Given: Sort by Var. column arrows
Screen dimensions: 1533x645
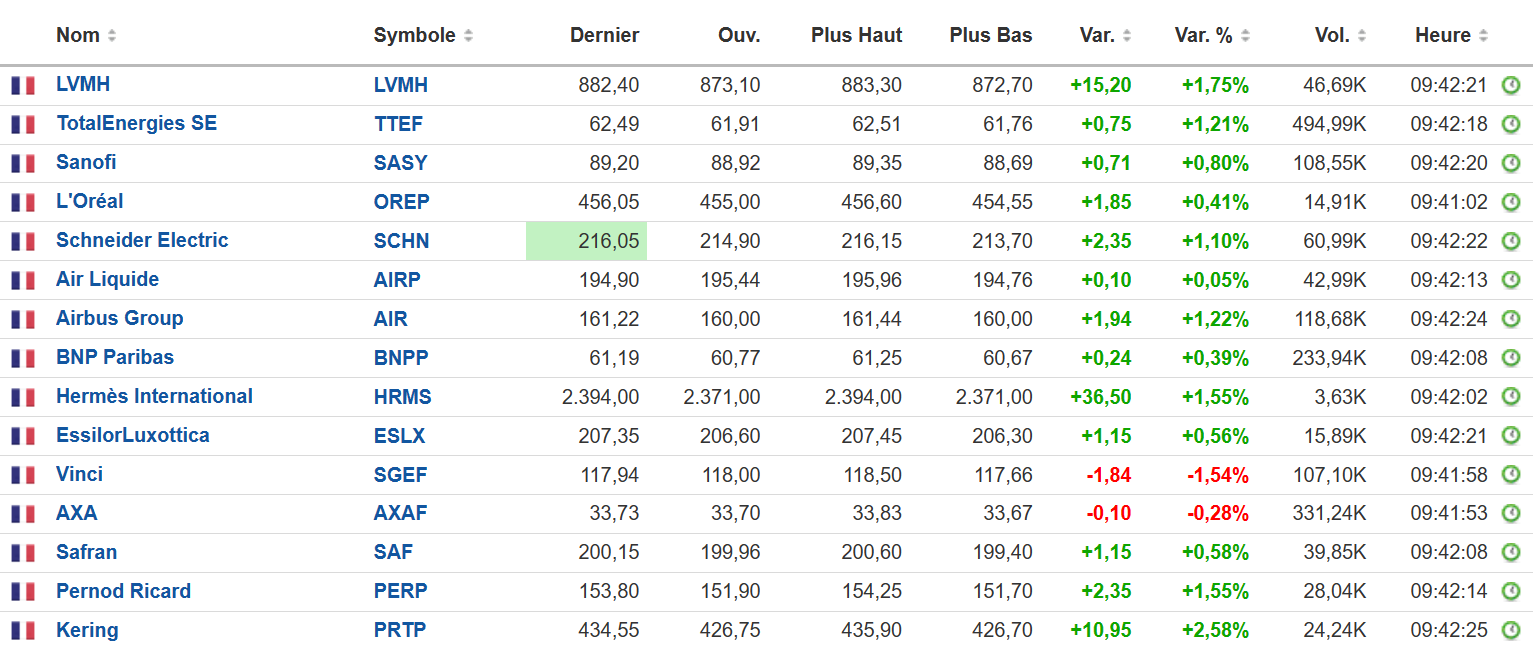Looking at the screenshot, I should (1127, 36).
